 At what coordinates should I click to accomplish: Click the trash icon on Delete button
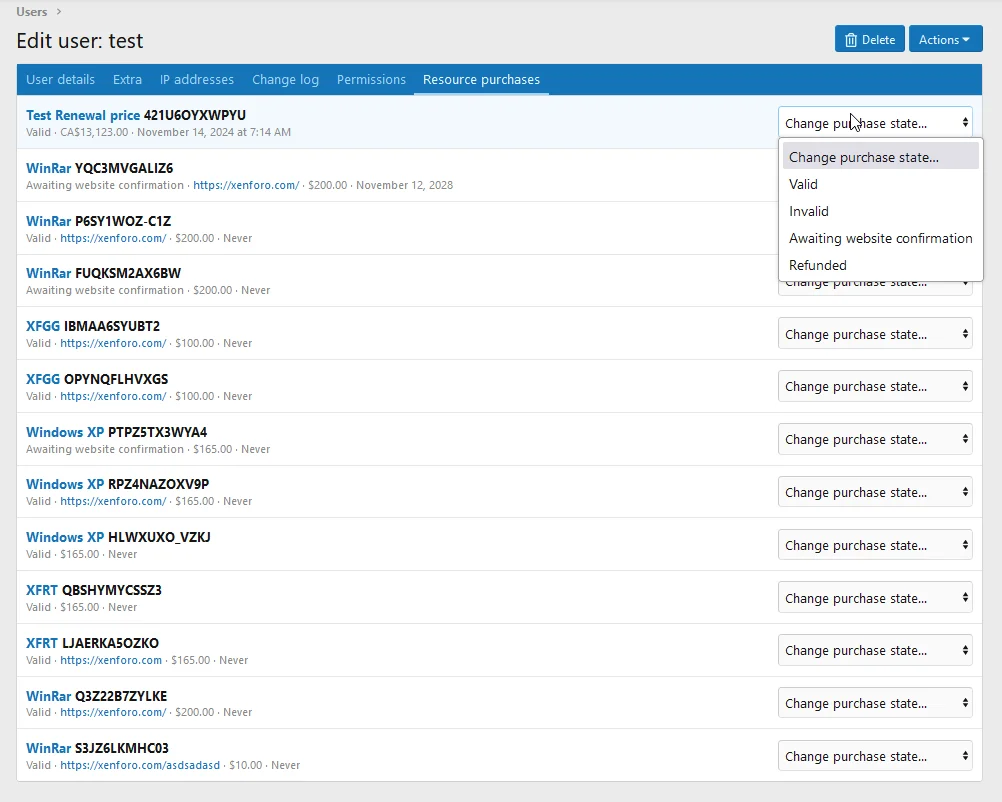pyautogui.click(x=851, y=40)
